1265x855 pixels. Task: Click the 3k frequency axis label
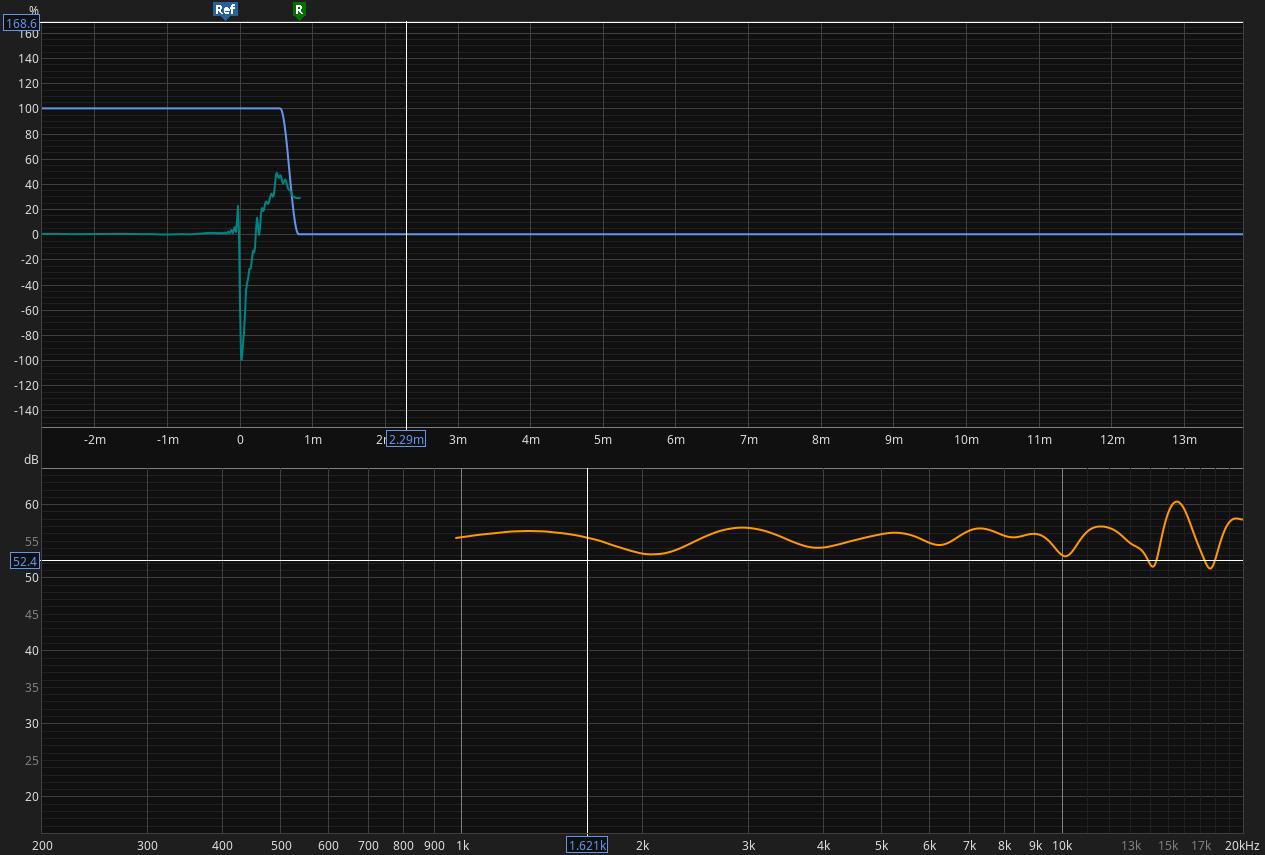point(748,846)
